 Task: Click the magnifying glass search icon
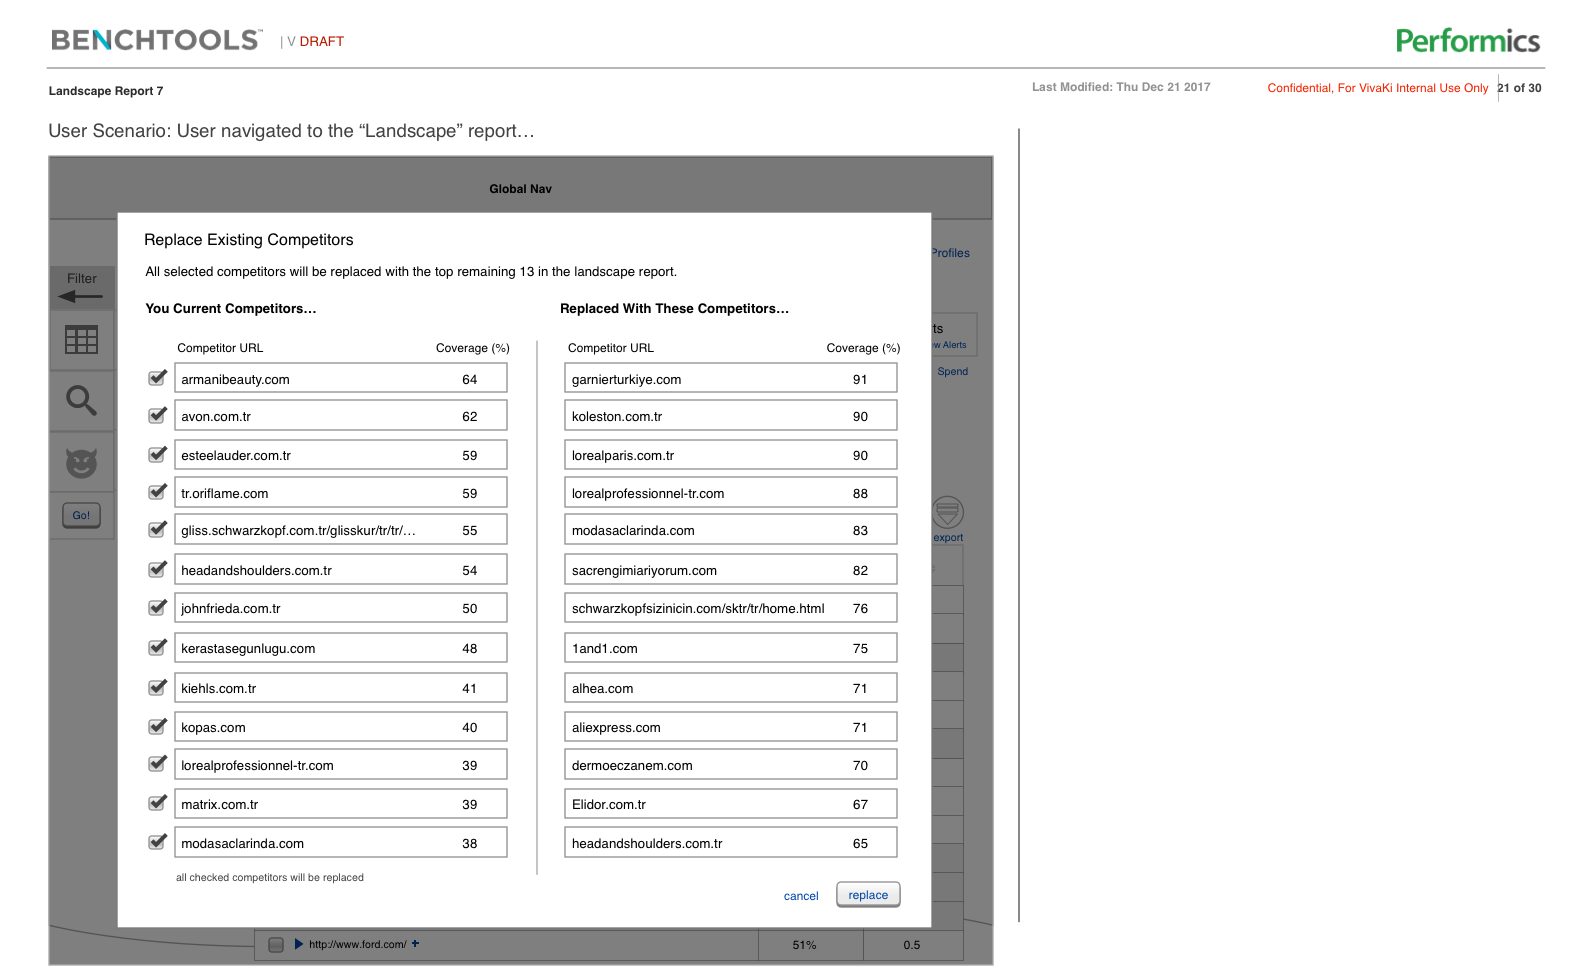[x=81, y=401]
